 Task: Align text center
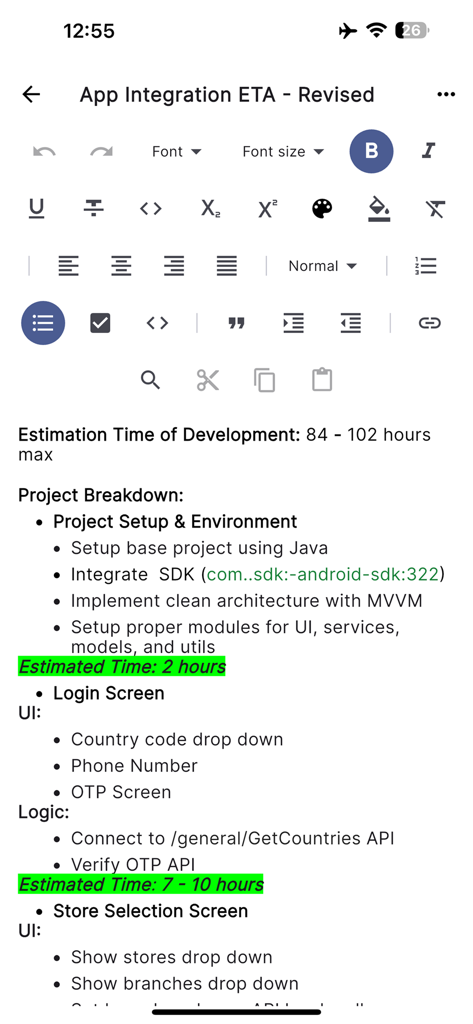coord(121,266)
